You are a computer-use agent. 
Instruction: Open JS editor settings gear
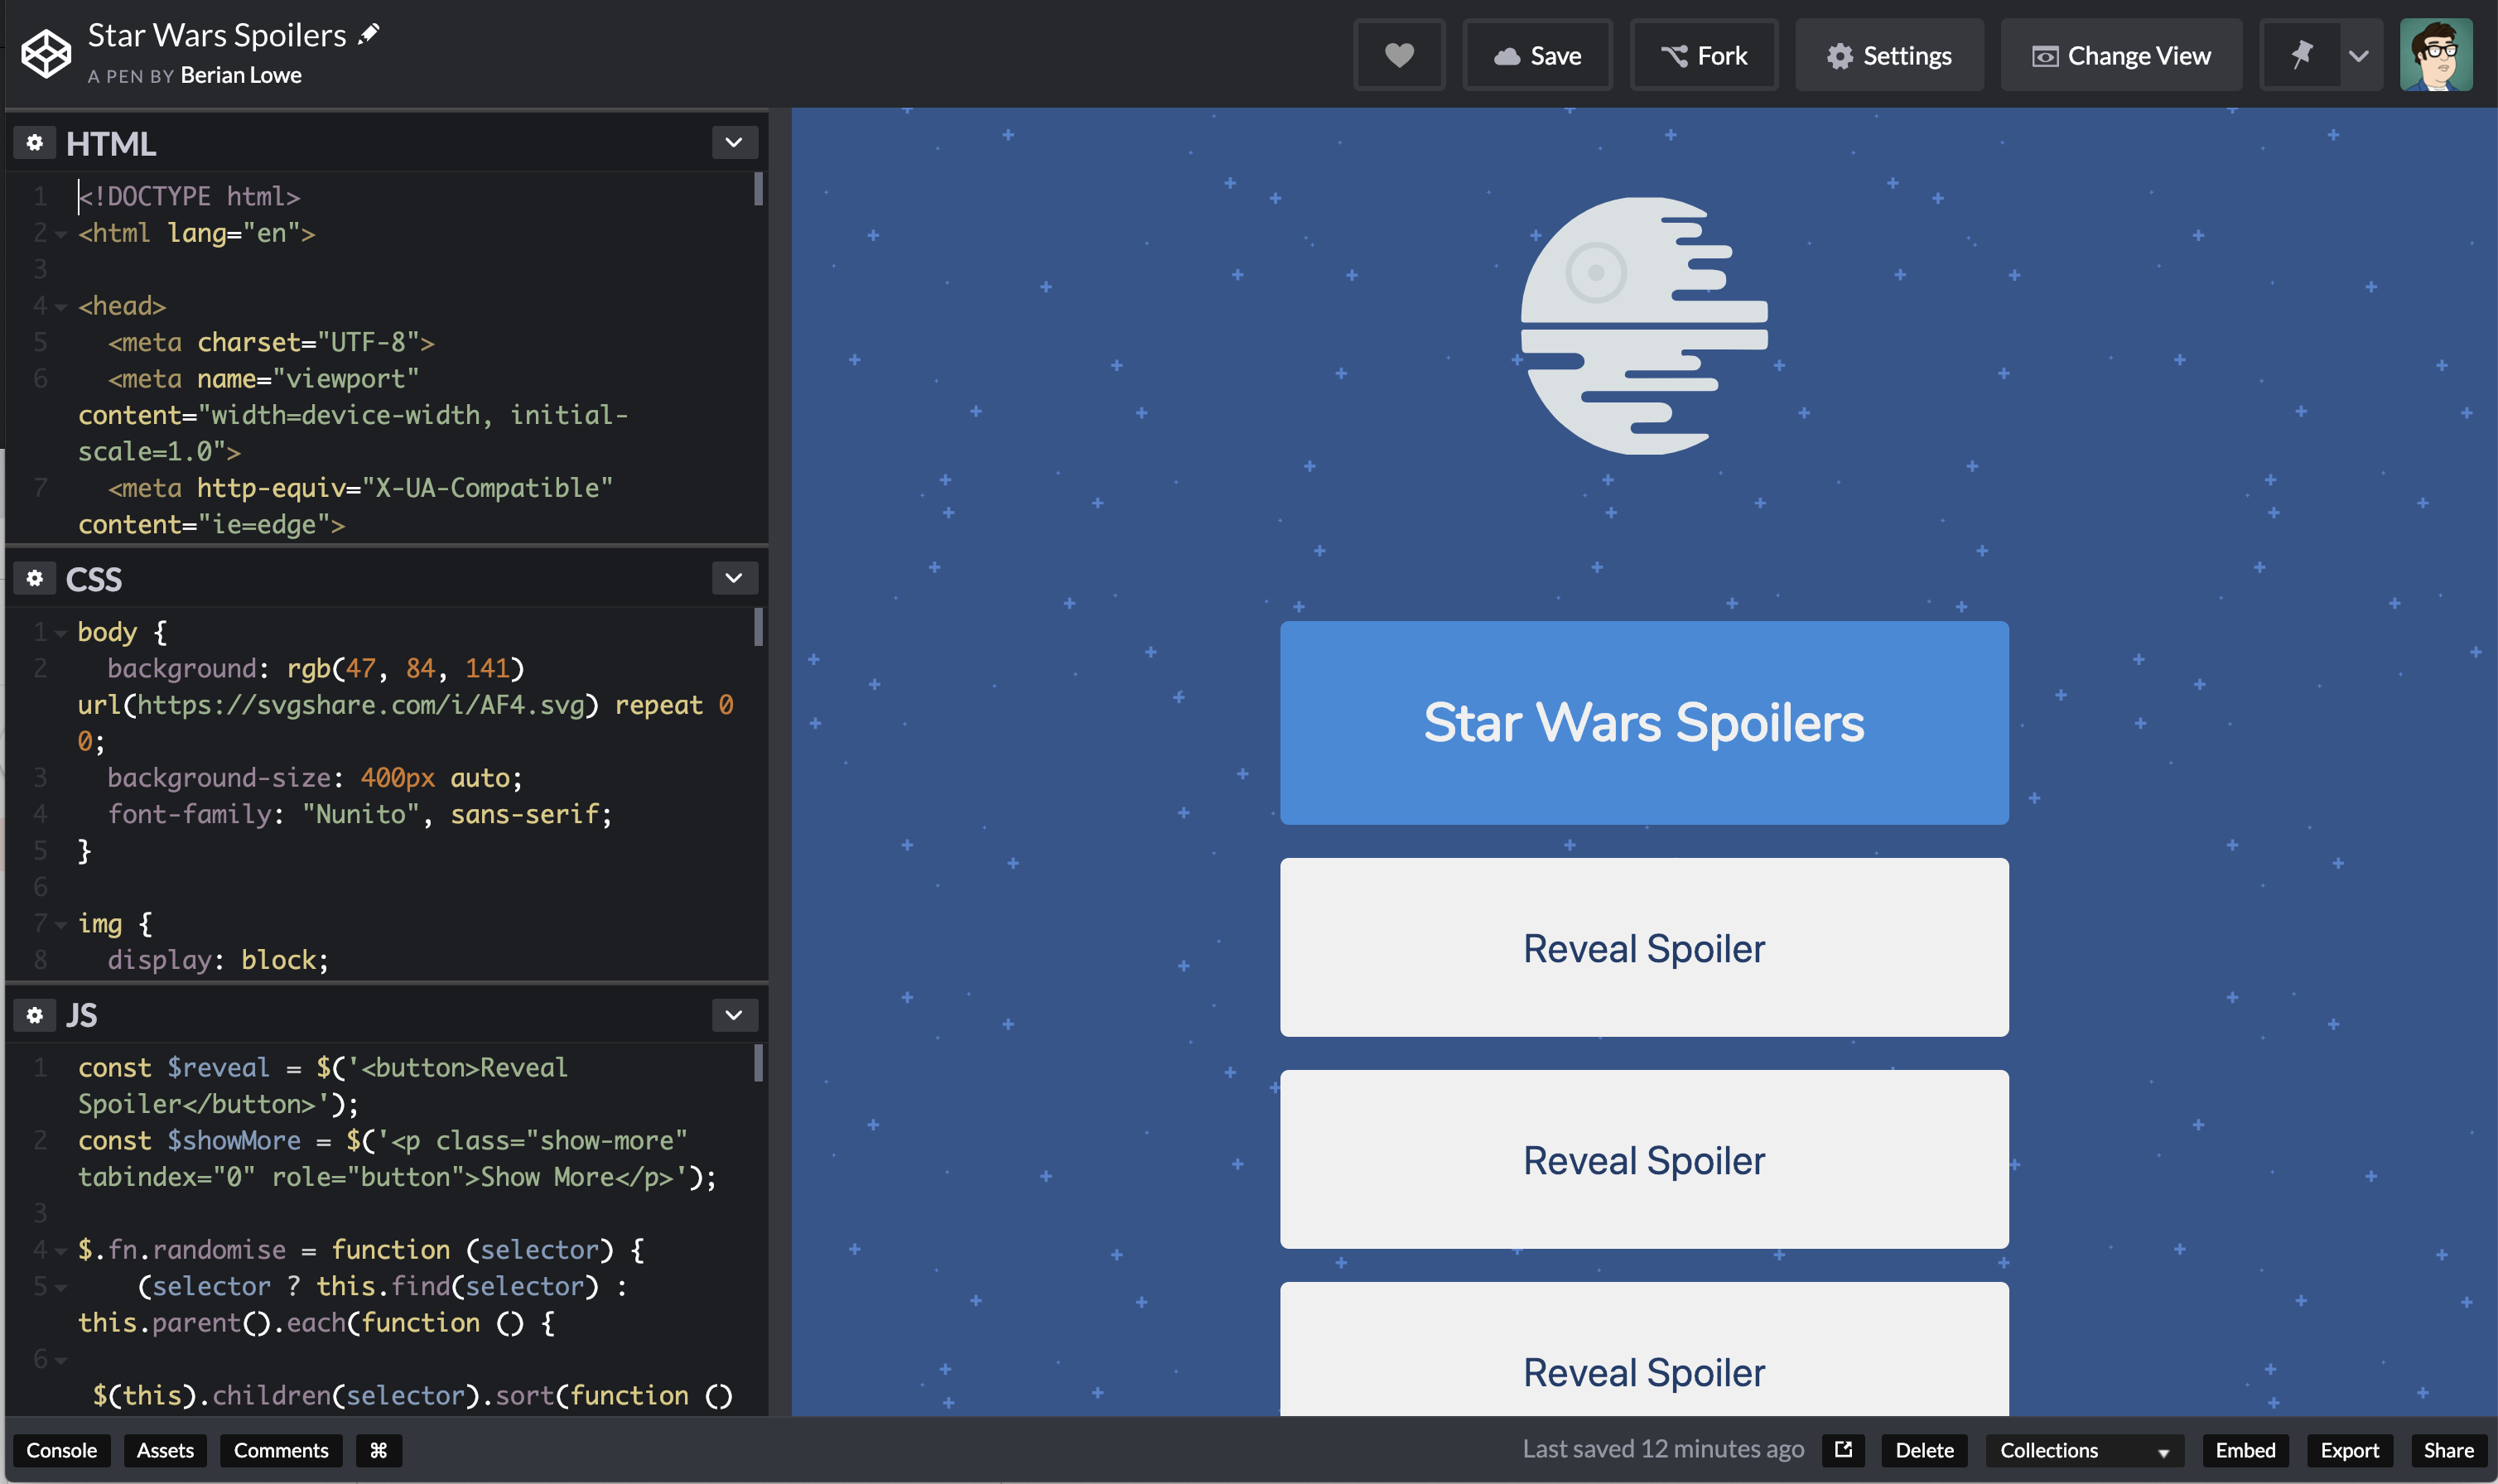tap(35, 1015)
